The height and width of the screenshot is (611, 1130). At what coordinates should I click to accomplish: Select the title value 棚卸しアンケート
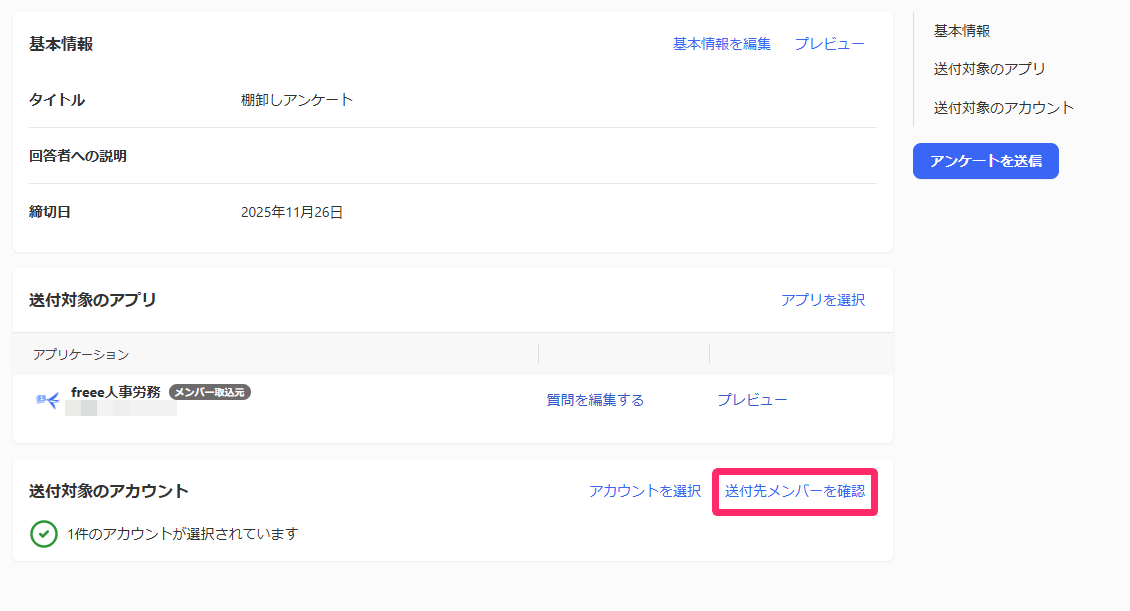pos(297,100)
